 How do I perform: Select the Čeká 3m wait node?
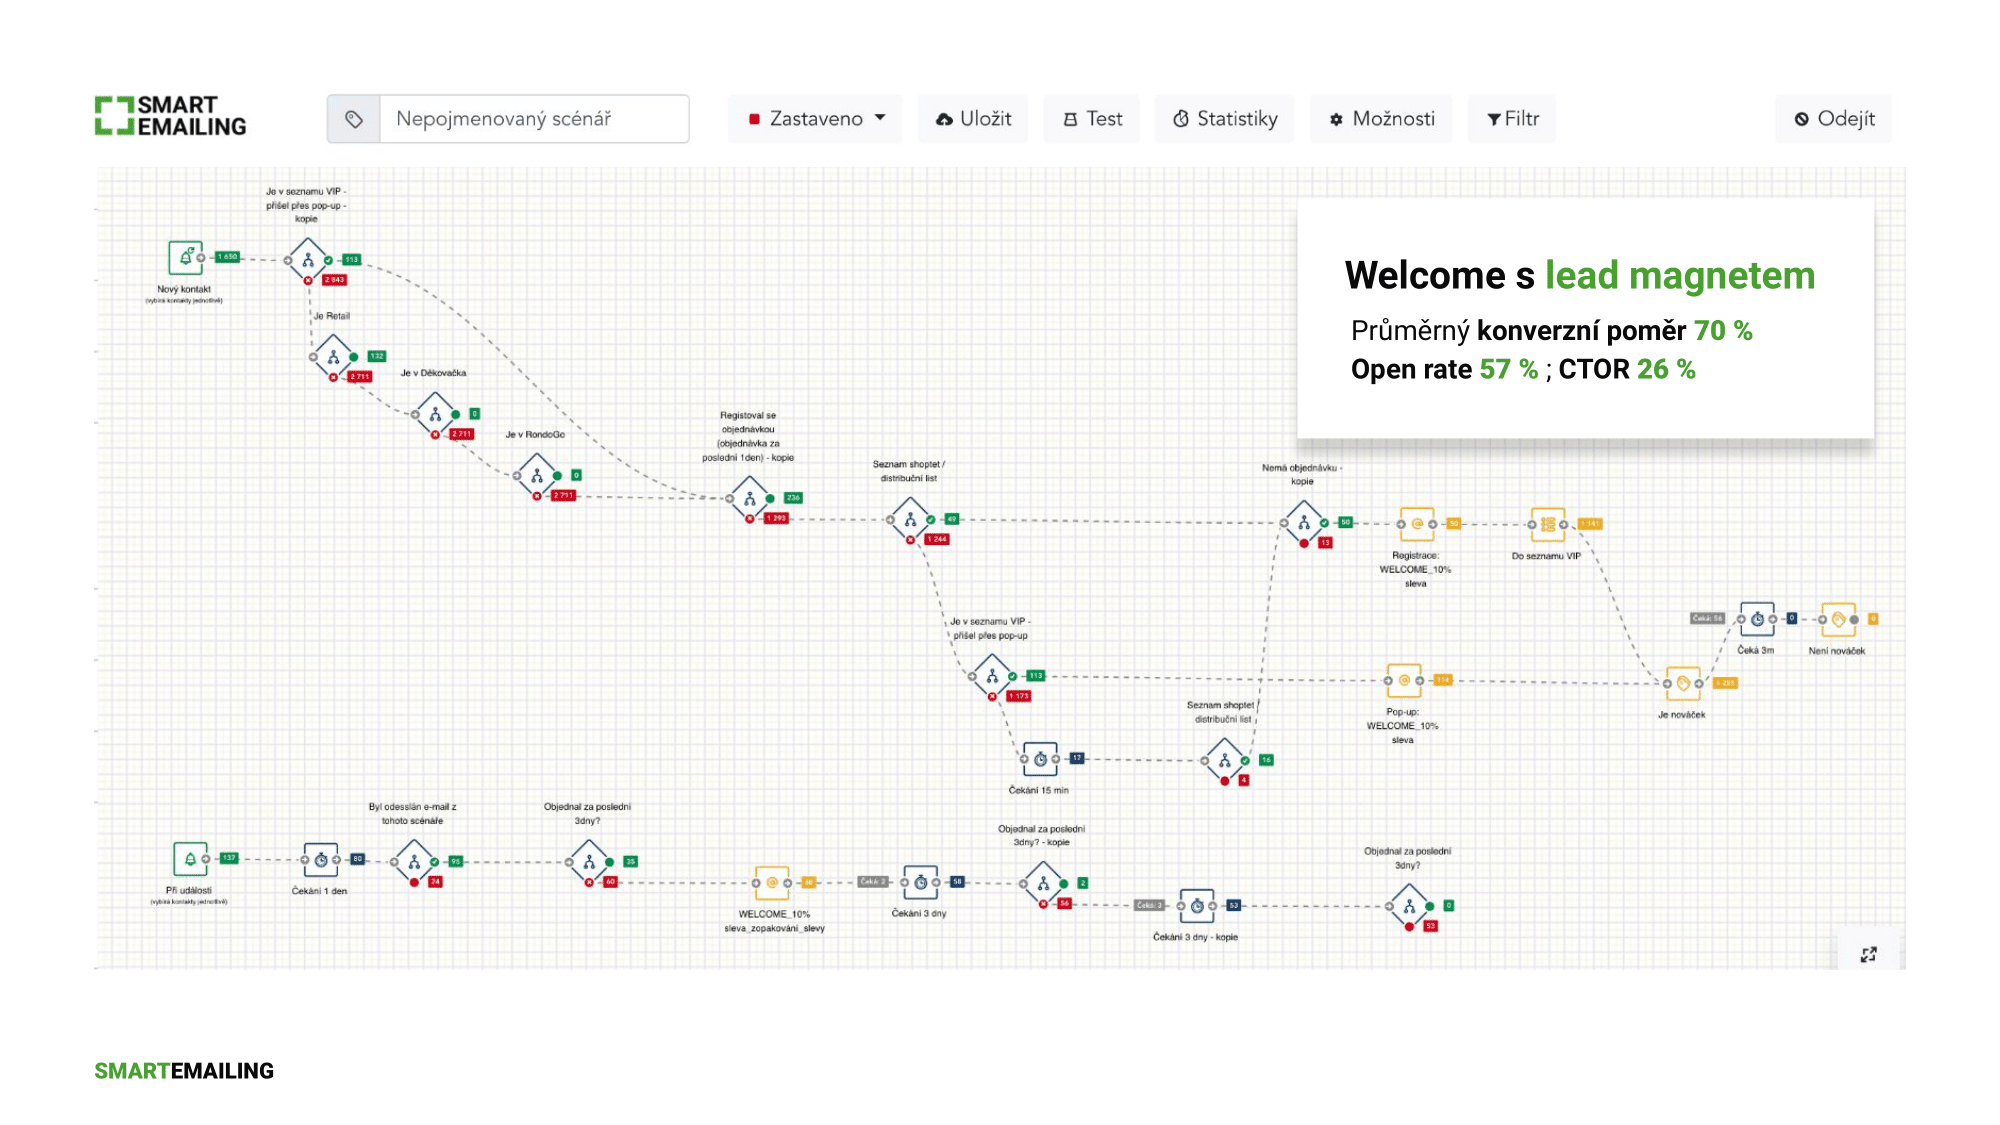tap(1757, 619)
